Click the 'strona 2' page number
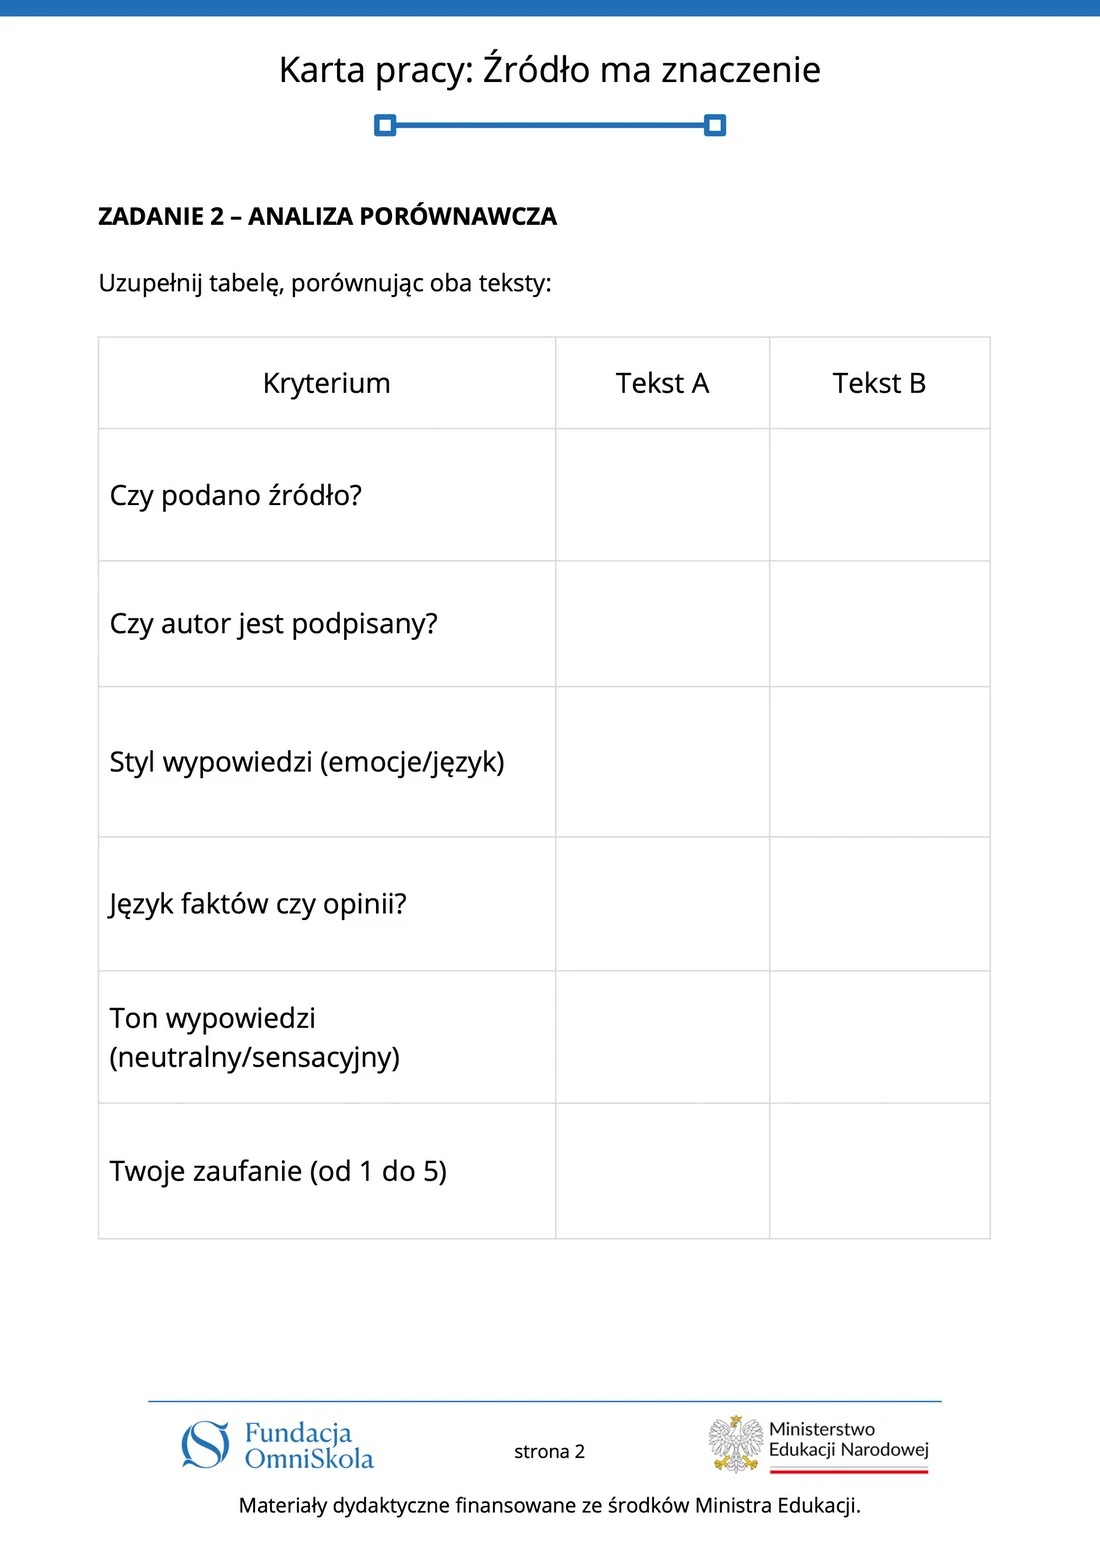 549,1451
